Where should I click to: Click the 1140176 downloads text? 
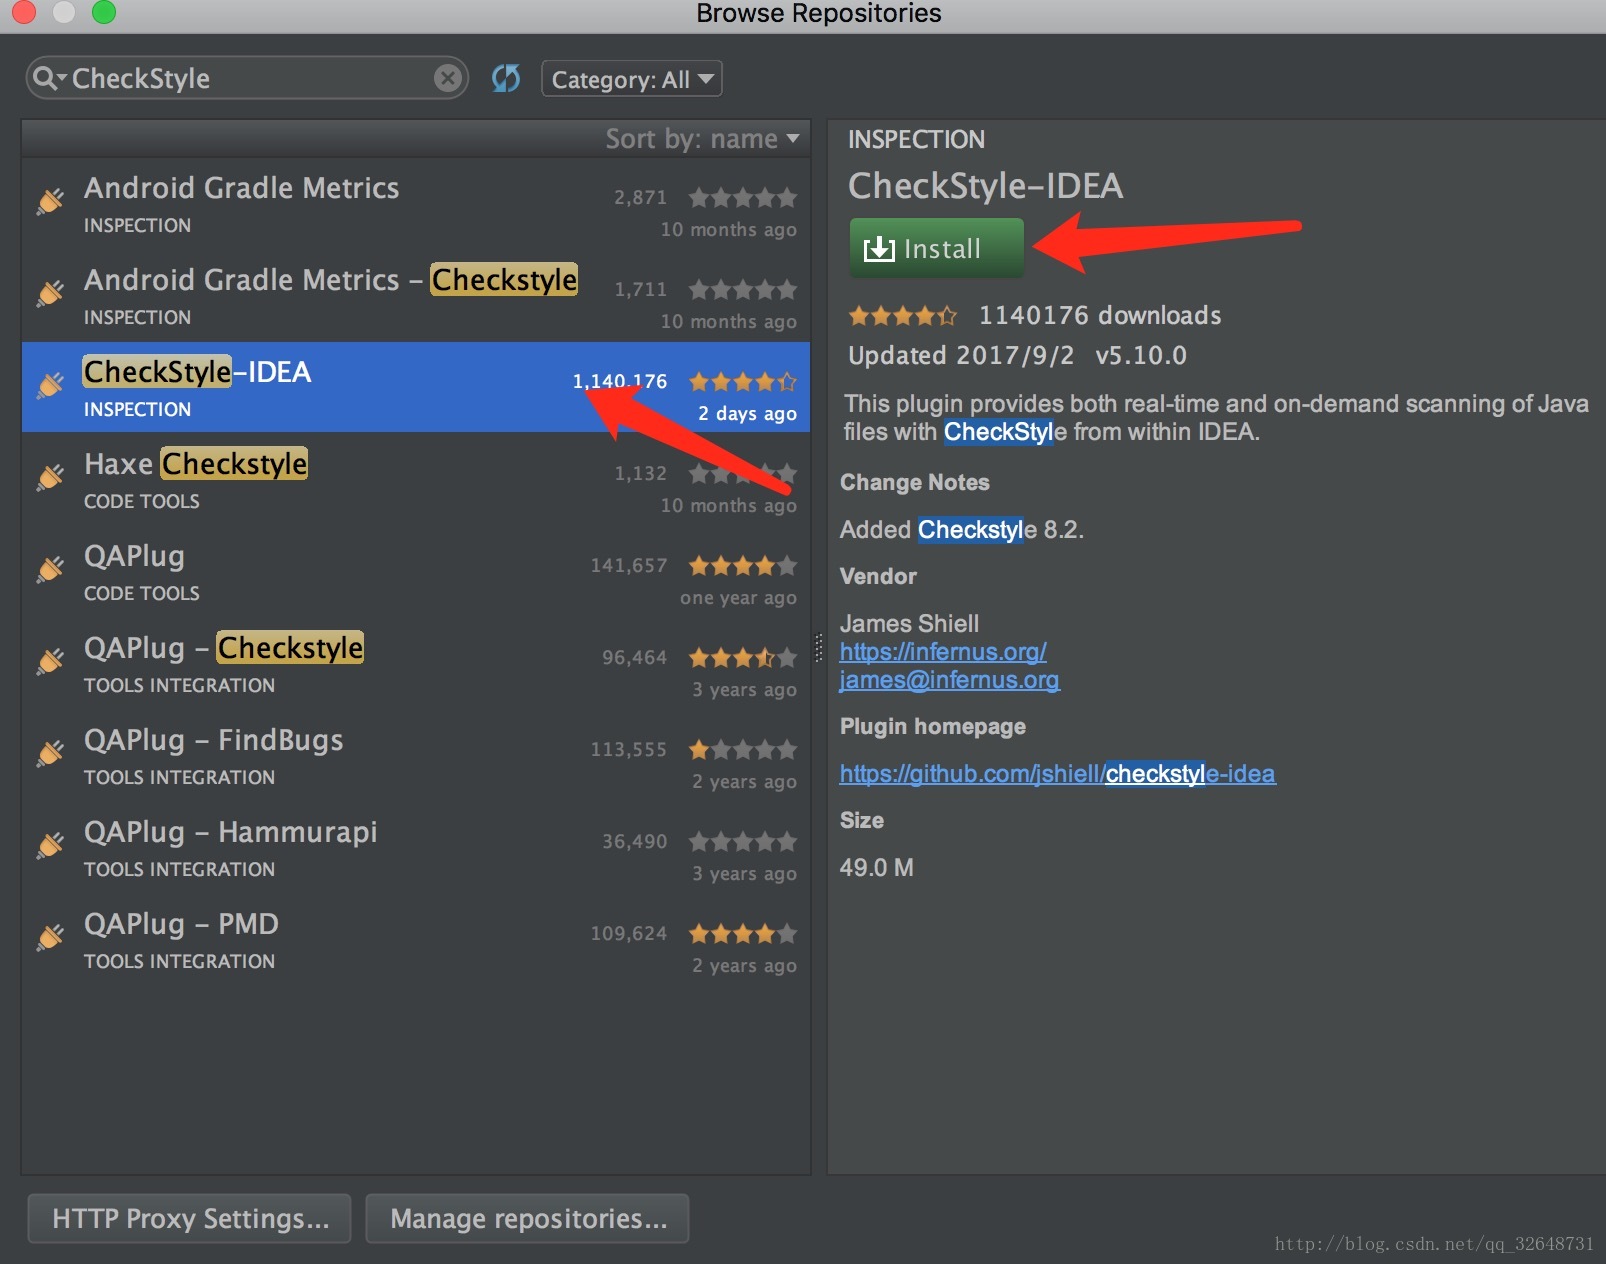point(1100,316)
